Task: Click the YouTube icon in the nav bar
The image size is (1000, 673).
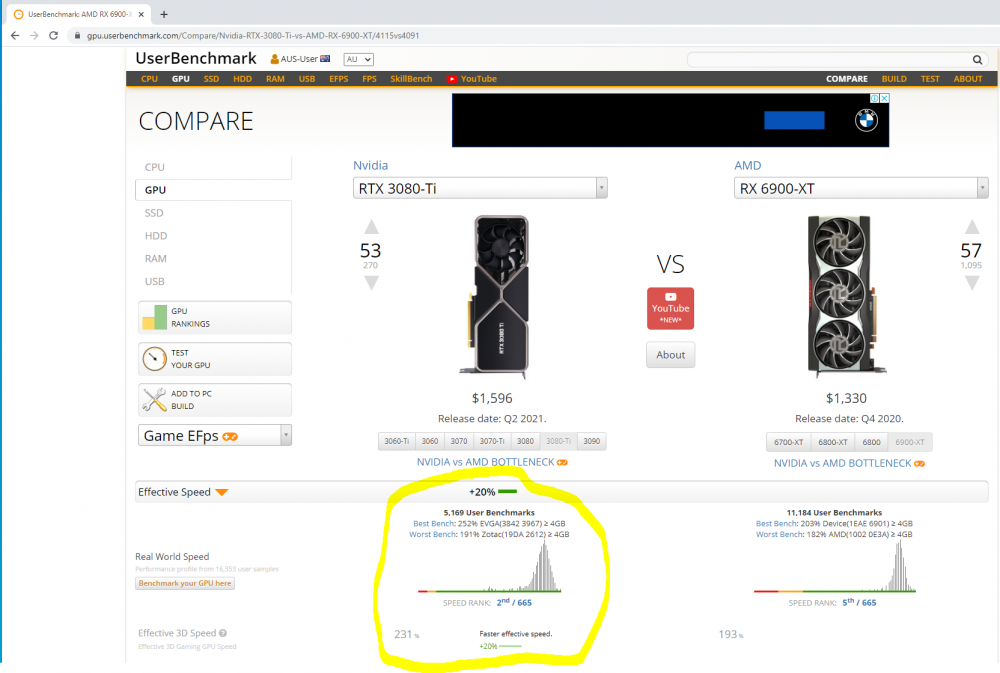Action: (x=452, y=79)
